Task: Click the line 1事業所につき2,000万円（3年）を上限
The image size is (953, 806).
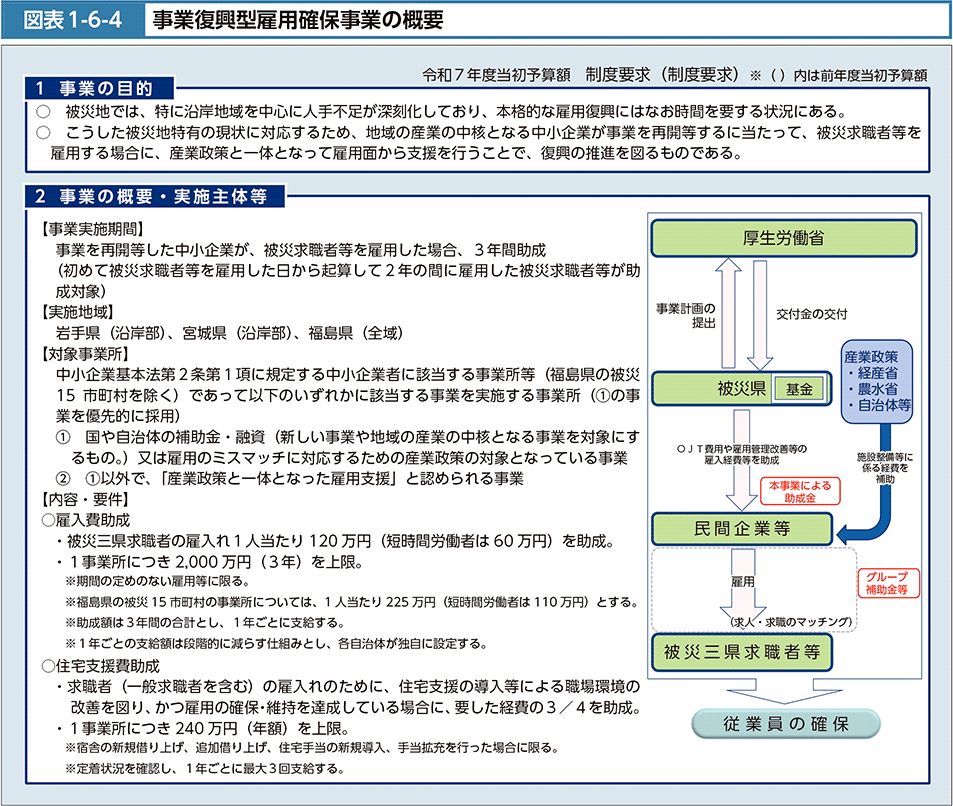Action: pyautogui.click(x=210, y=562)
